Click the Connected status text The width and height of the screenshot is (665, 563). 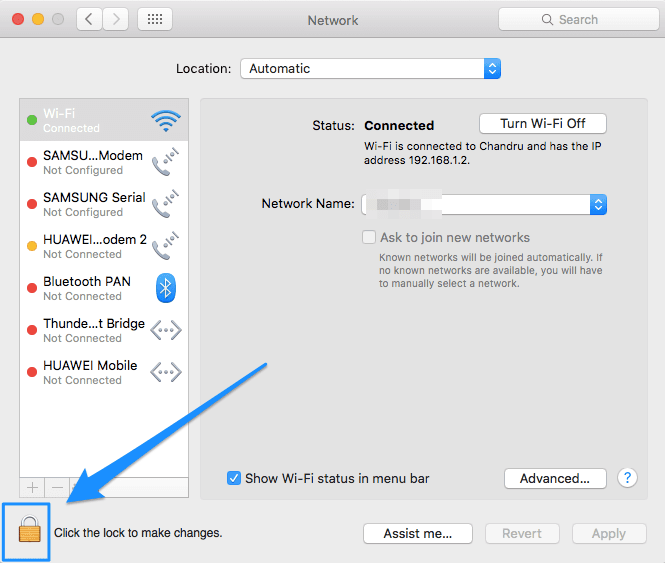[x=399, y=126]
